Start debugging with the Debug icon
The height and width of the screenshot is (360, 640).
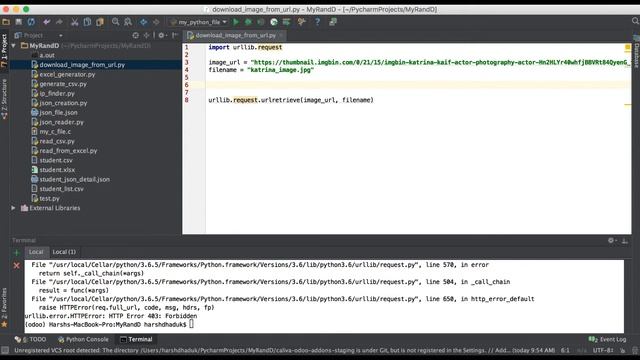click(x=248, y=22)
